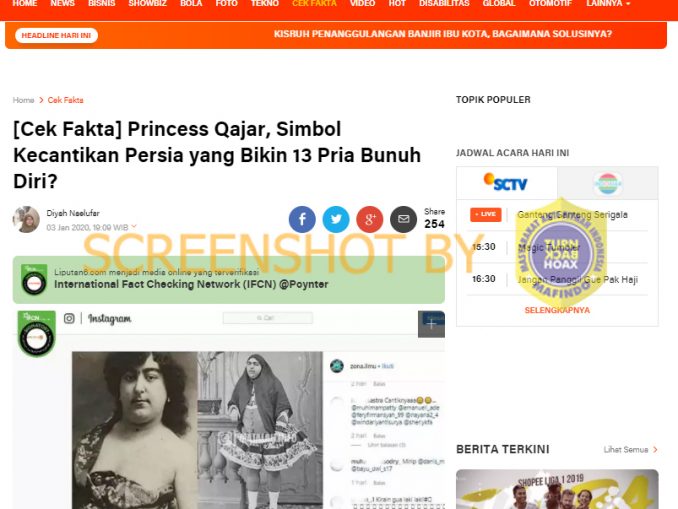The height and width of the screenshot is (509, 678).
Task: Click the Cek Fakta breadcrumb link
Action: tap(65, 100)
